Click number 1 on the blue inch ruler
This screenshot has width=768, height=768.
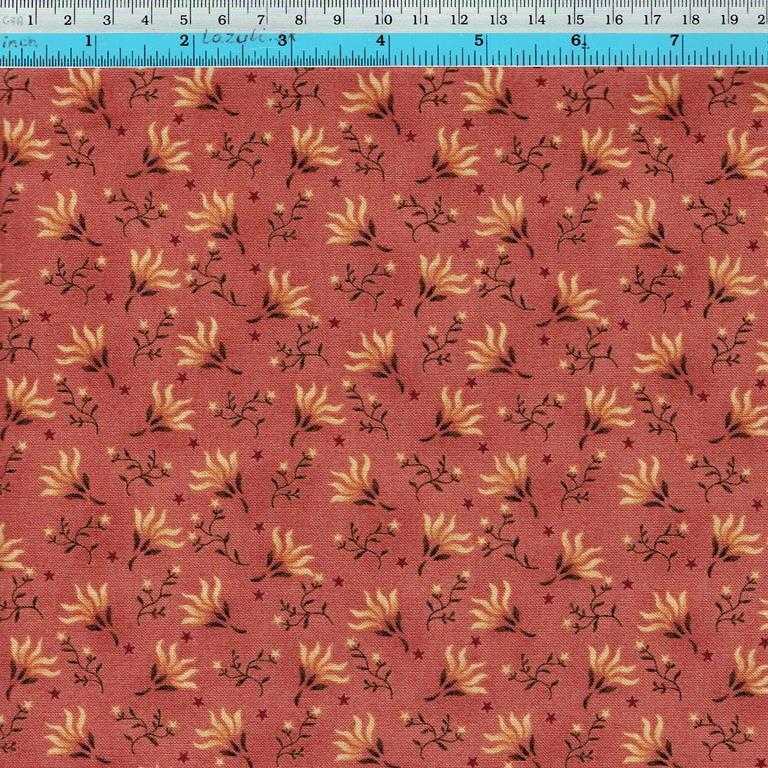point(88,41)
